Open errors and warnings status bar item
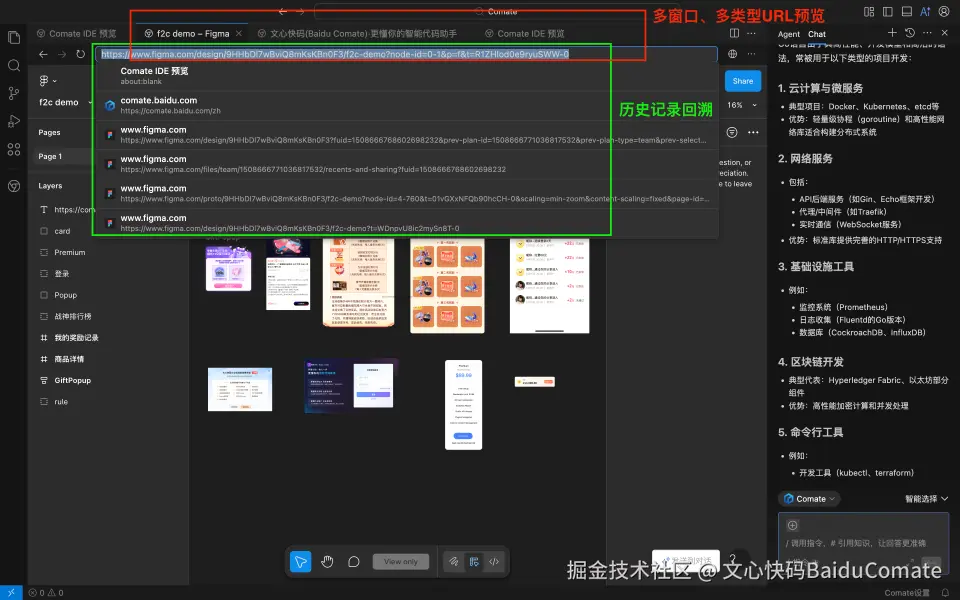The height and width of the screenshot is (600, 960). point(46,593)
